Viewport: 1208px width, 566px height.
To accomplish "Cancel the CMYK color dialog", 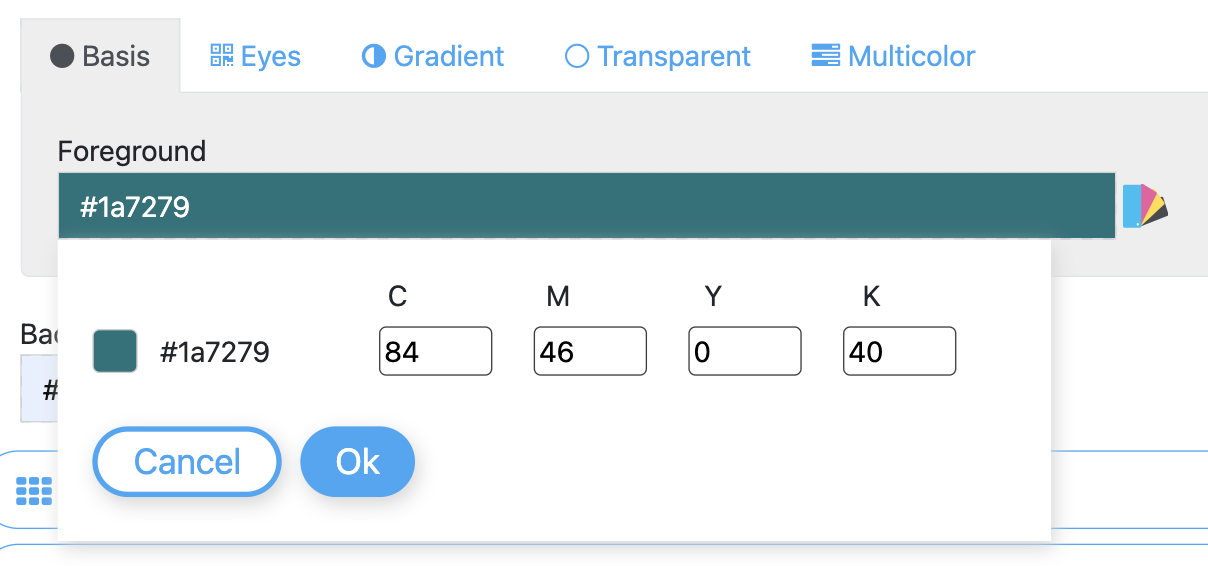I will point(187,461).
